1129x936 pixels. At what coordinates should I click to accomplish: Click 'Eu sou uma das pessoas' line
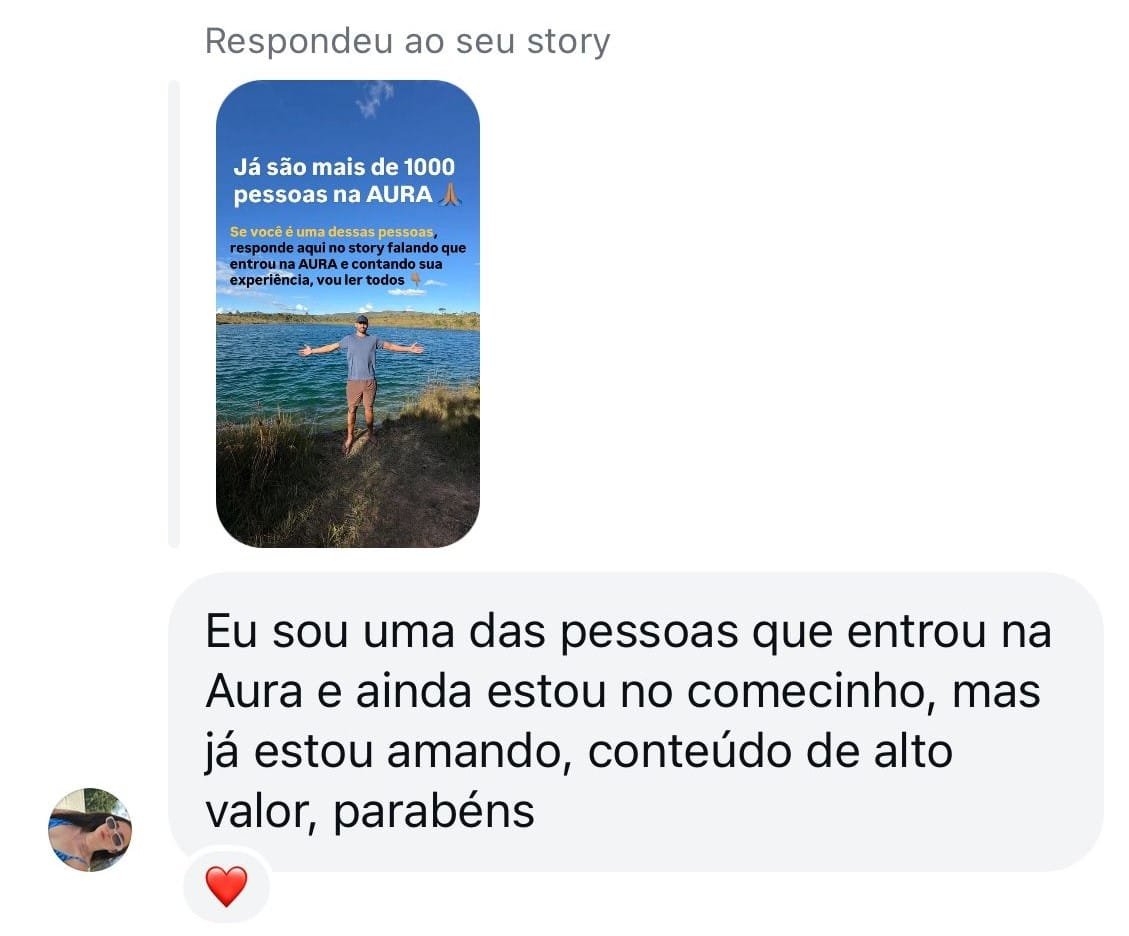click(x=472, y=631)
